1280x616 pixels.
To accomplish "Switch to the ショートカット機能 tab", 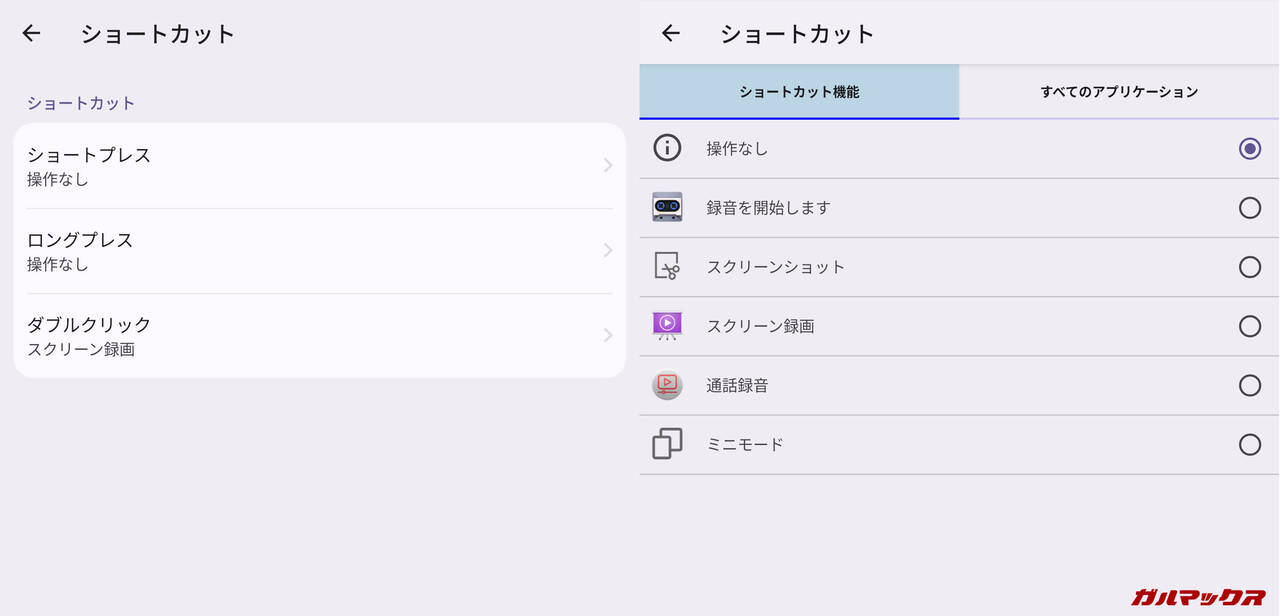I will [x=799, y=92].
